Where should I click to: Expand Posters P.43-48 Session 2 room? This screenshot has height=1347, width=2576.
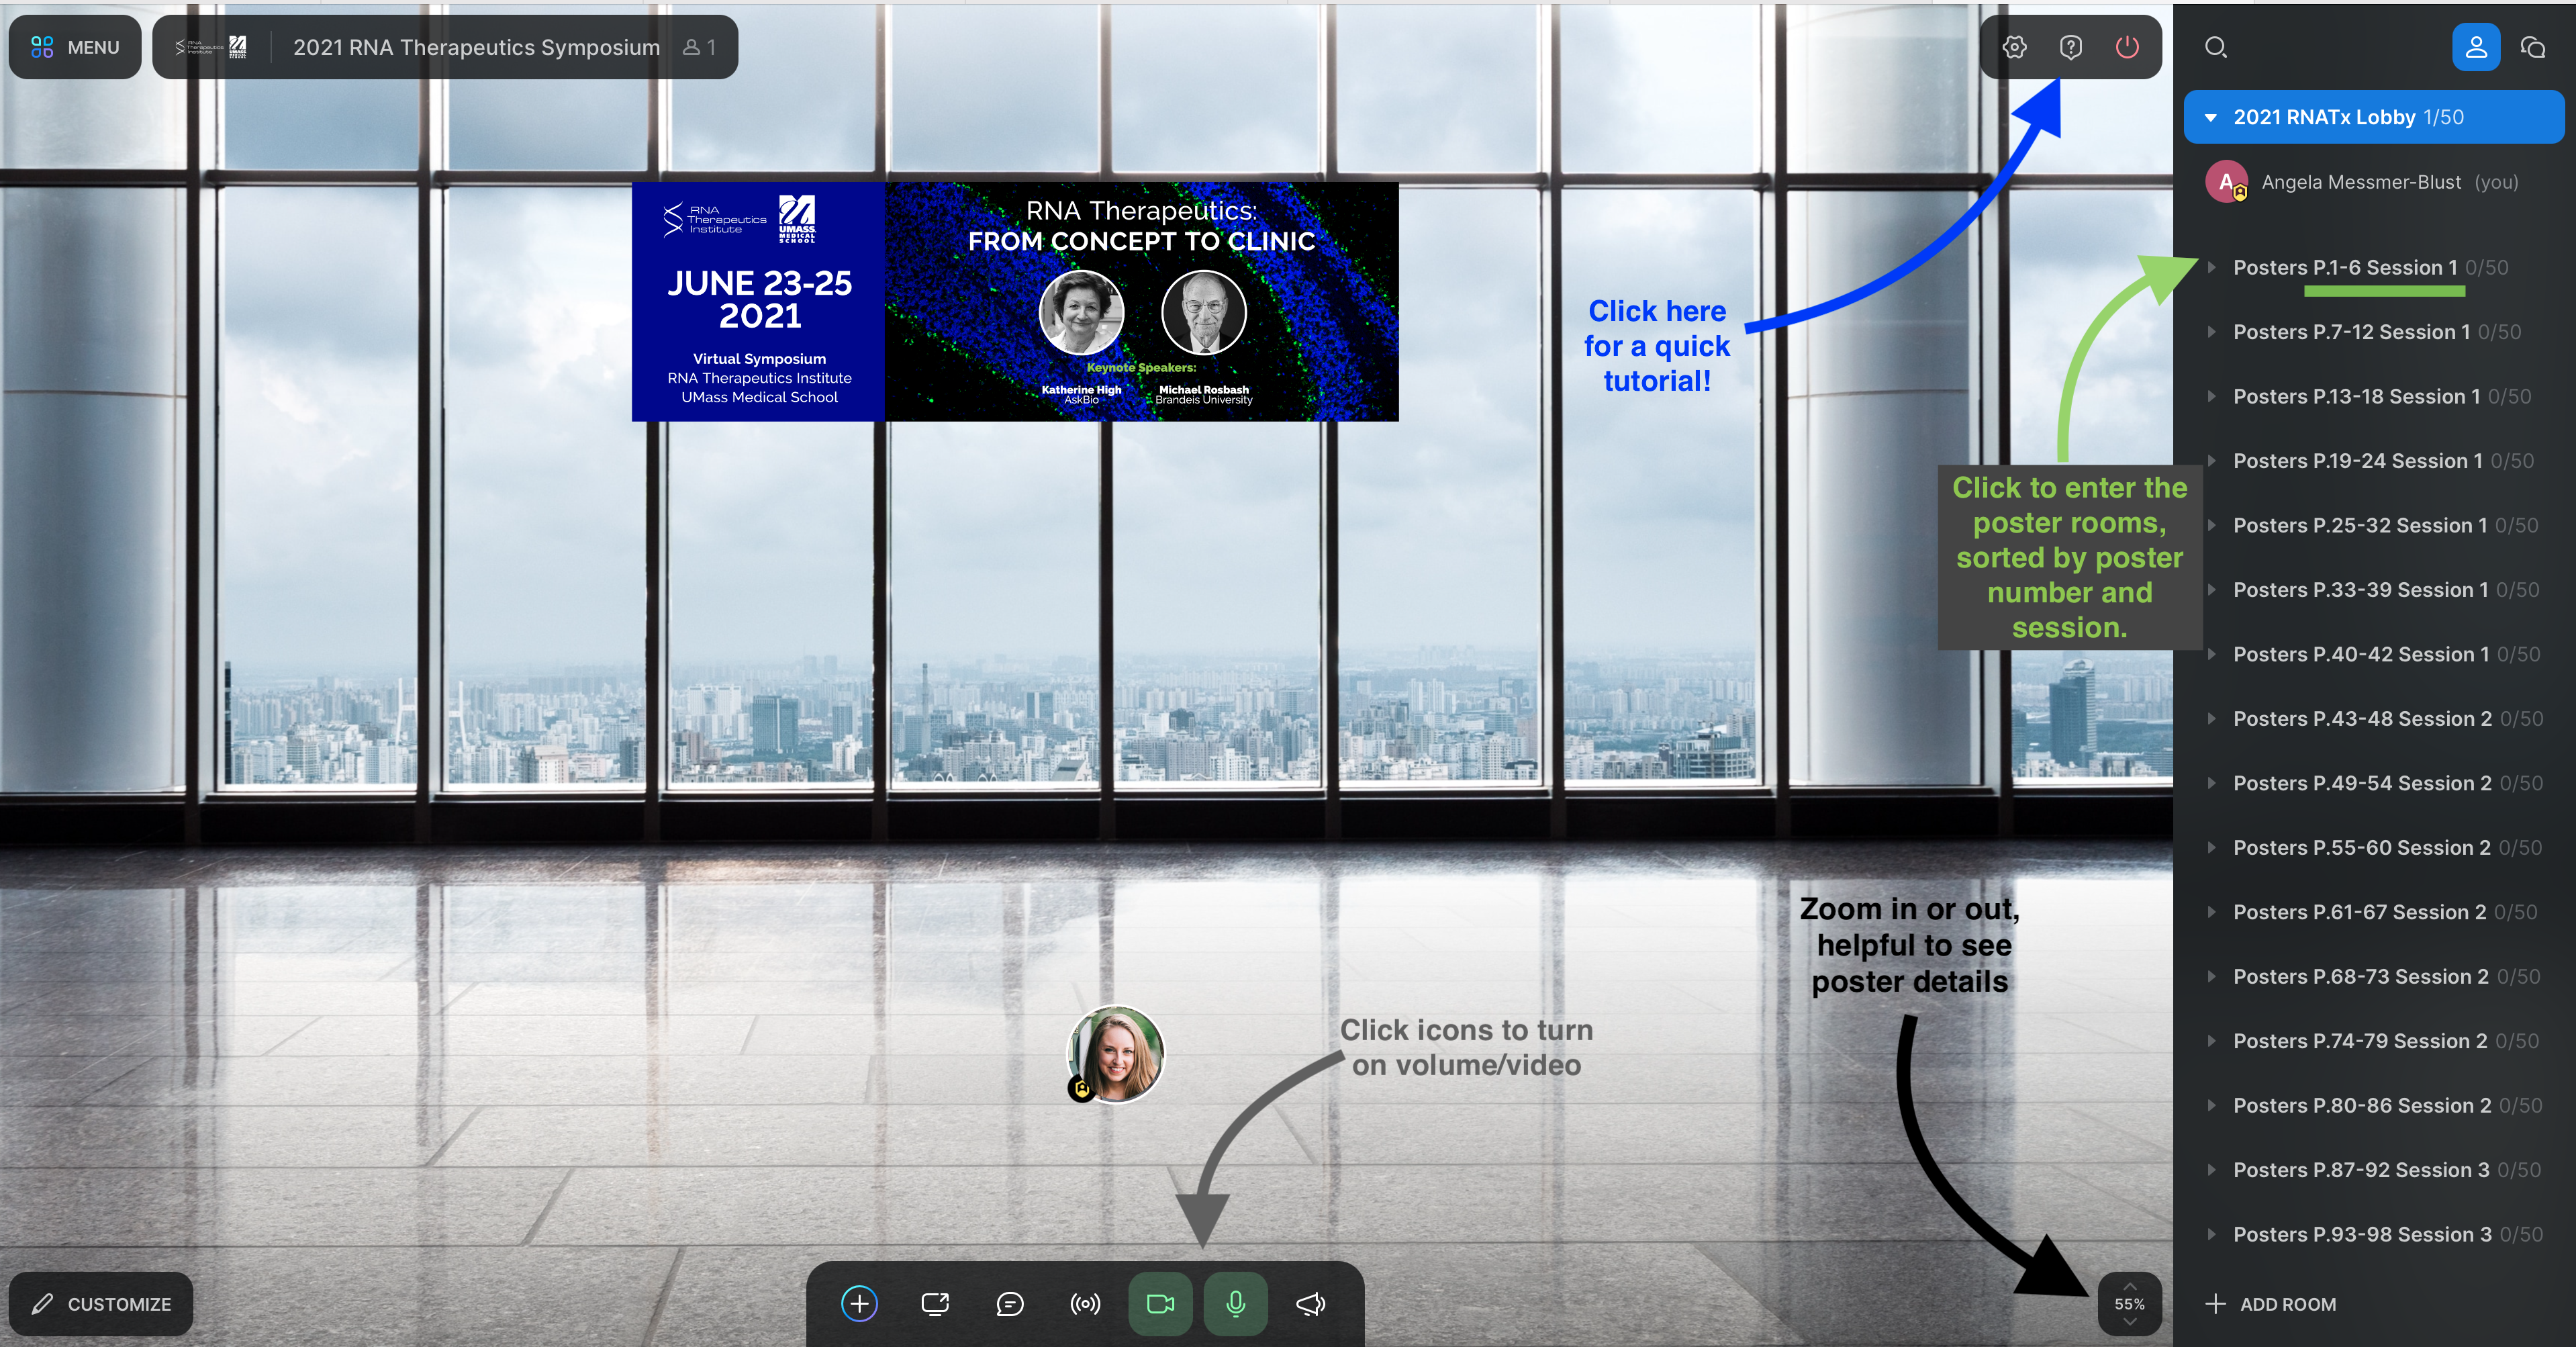pyautogui.click(x=2212, y=718)
